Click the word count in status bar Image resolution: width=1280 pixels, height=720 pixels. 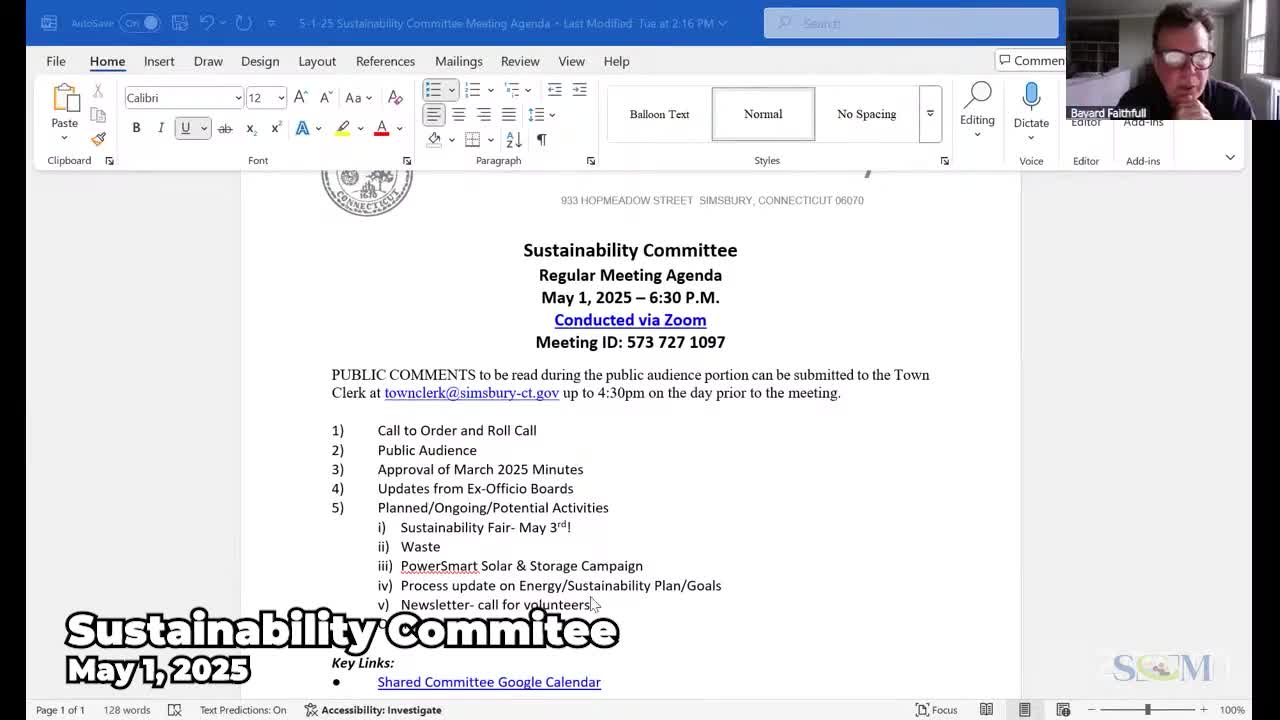point(126,710)
